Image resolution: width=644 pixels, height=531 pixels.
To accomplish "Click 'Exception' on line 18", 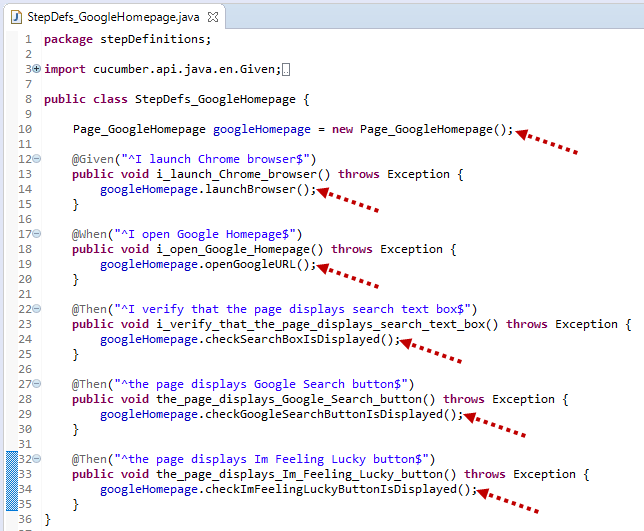I will (411, 249).
